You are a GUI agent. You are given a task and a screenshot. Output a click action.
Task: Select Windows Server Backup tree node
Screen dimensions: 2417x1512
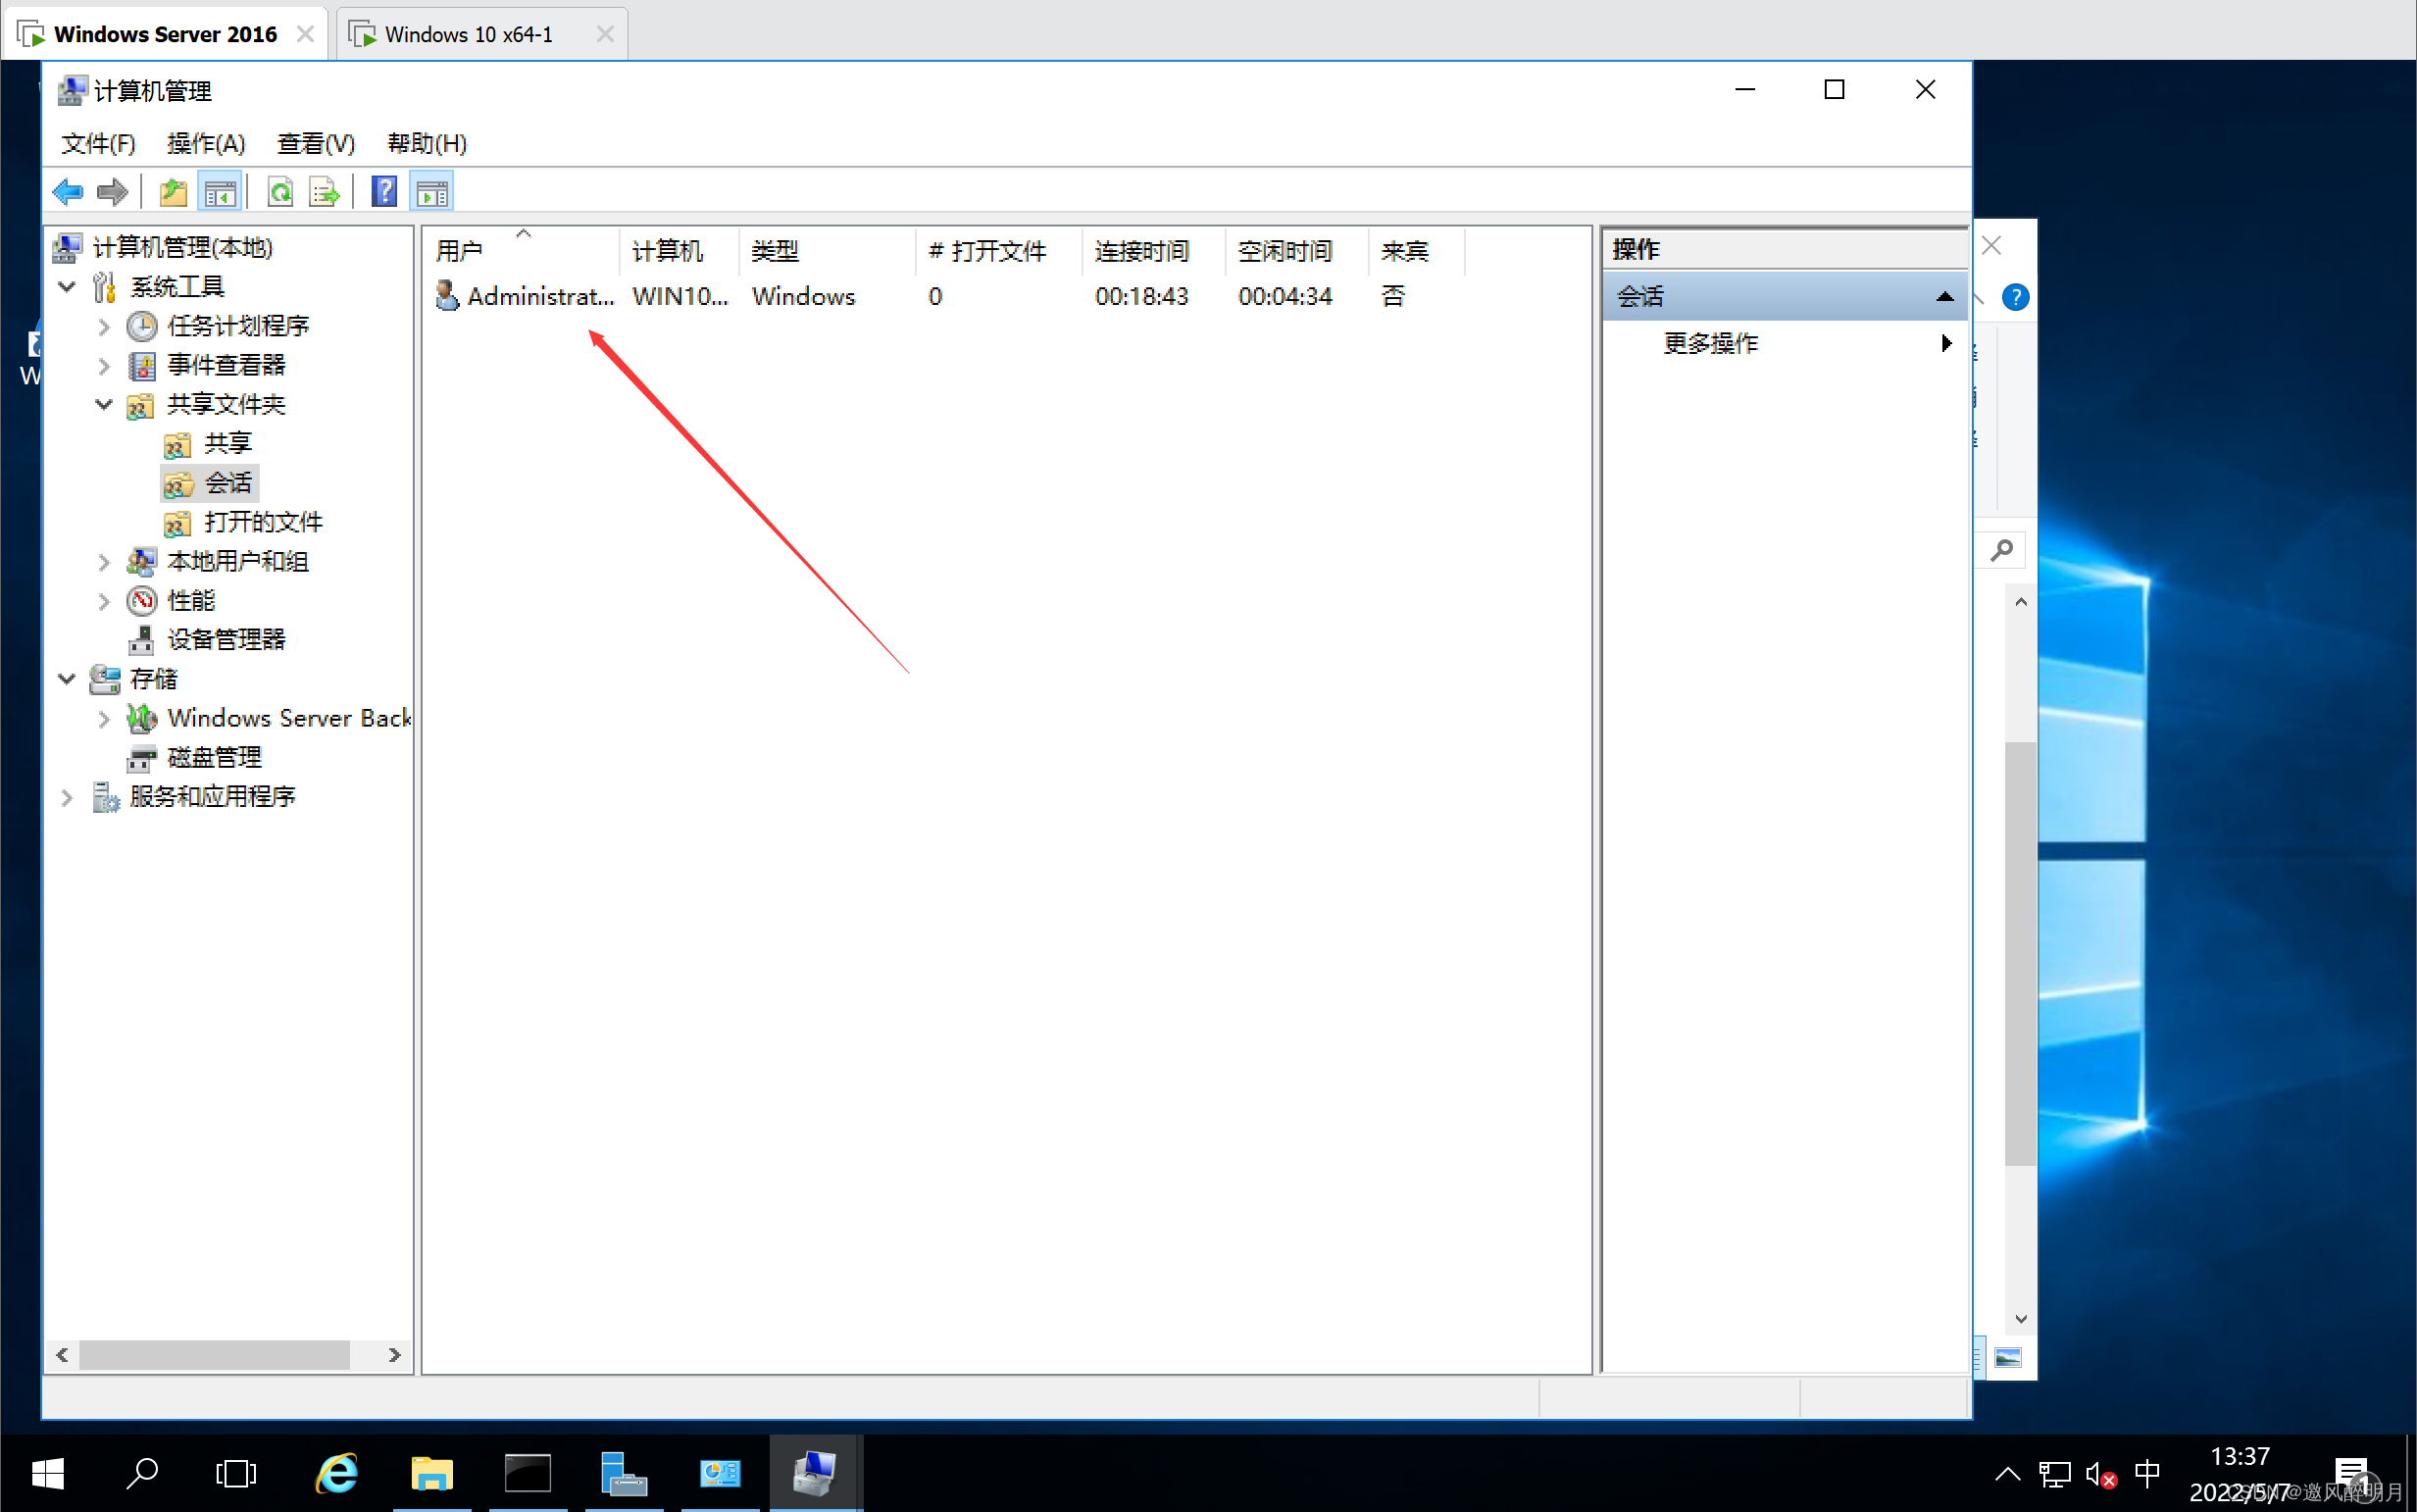(289, 718)
